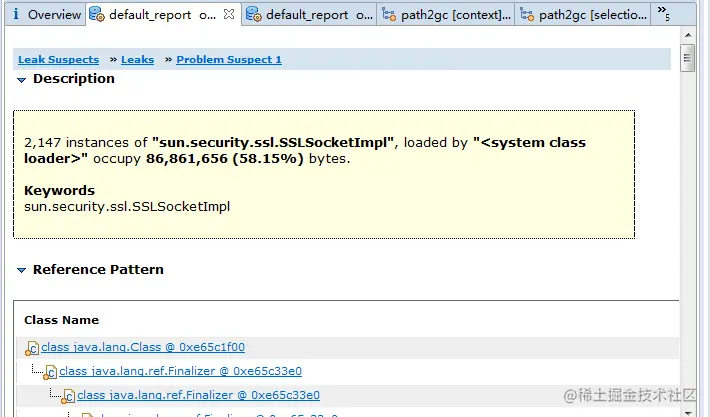This screenshot has width=710, height=417.
Task: Click the scrollbar up arrow
Action: point(688,35)
